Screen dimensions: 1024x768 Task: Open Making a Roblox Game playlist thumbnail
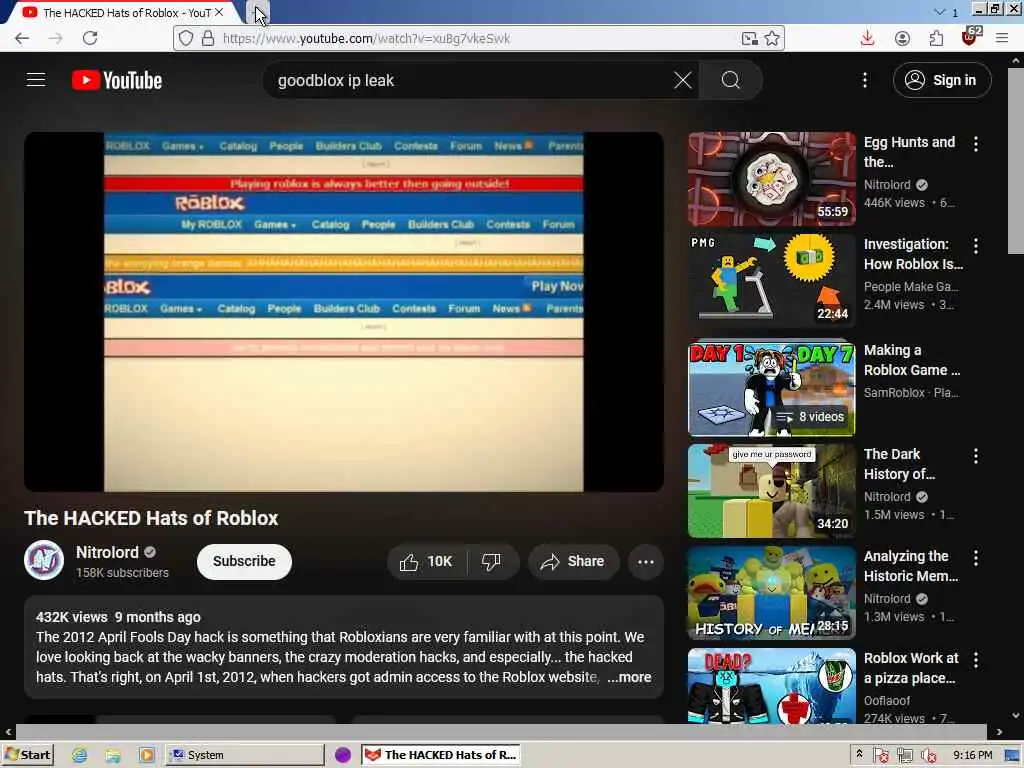(x=771, y=388)
